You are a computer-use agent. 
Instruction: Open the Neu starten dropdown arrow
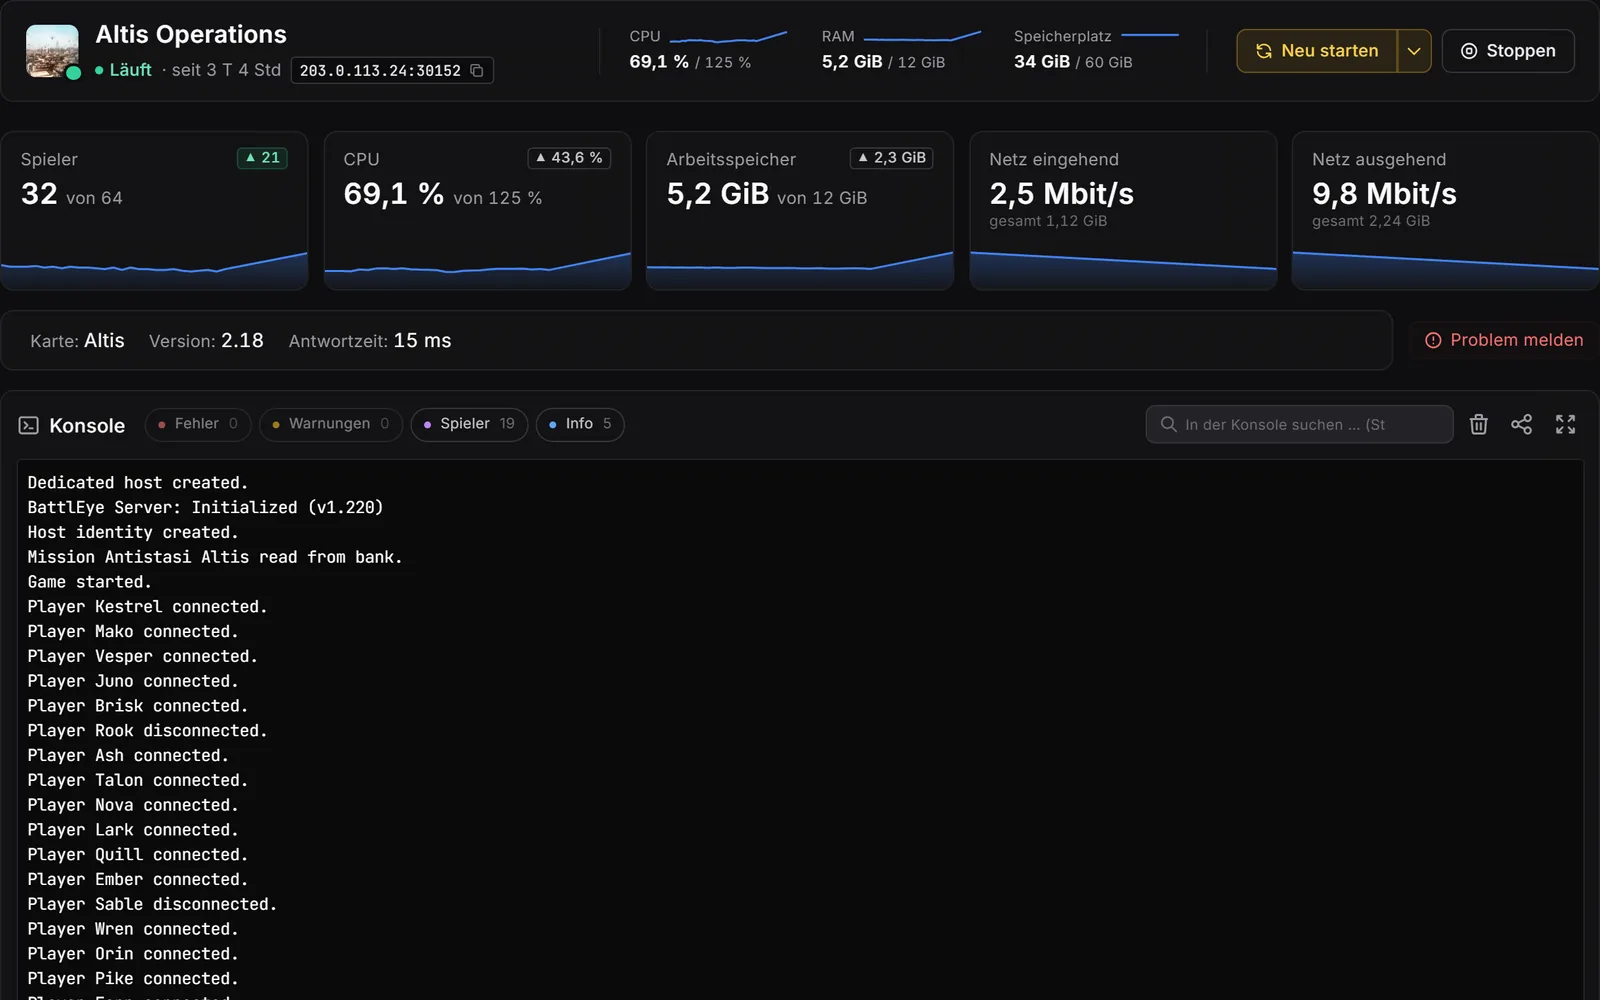[x=1414, y=51]
